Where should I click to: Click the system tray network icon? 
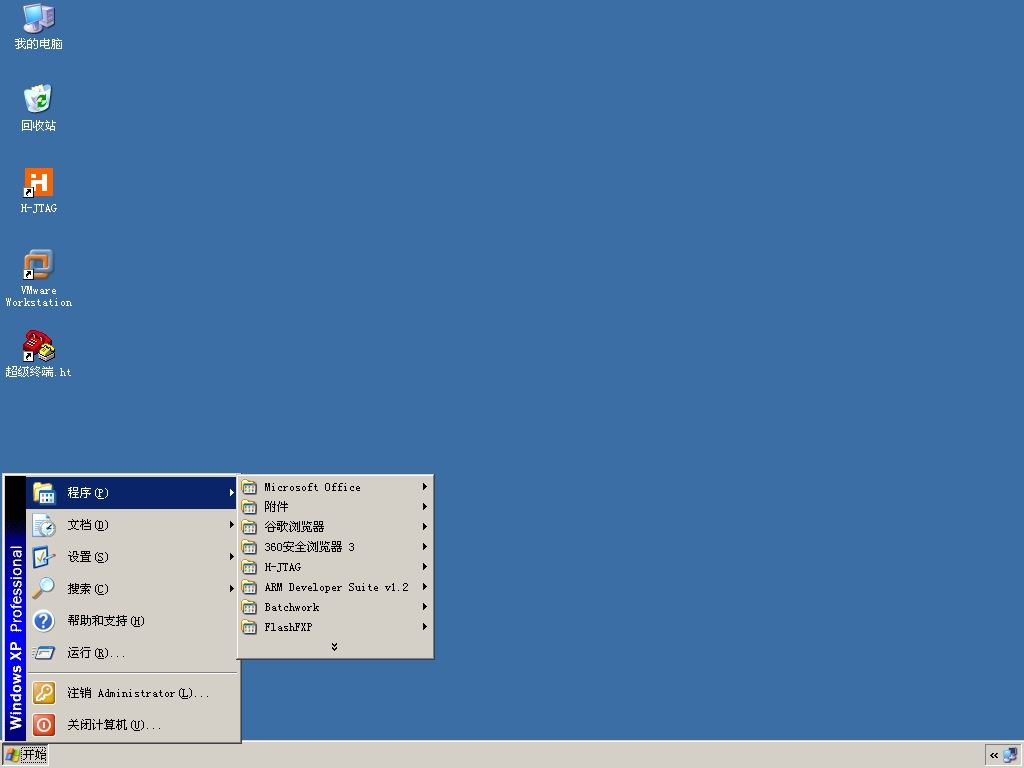(1010, 756)
